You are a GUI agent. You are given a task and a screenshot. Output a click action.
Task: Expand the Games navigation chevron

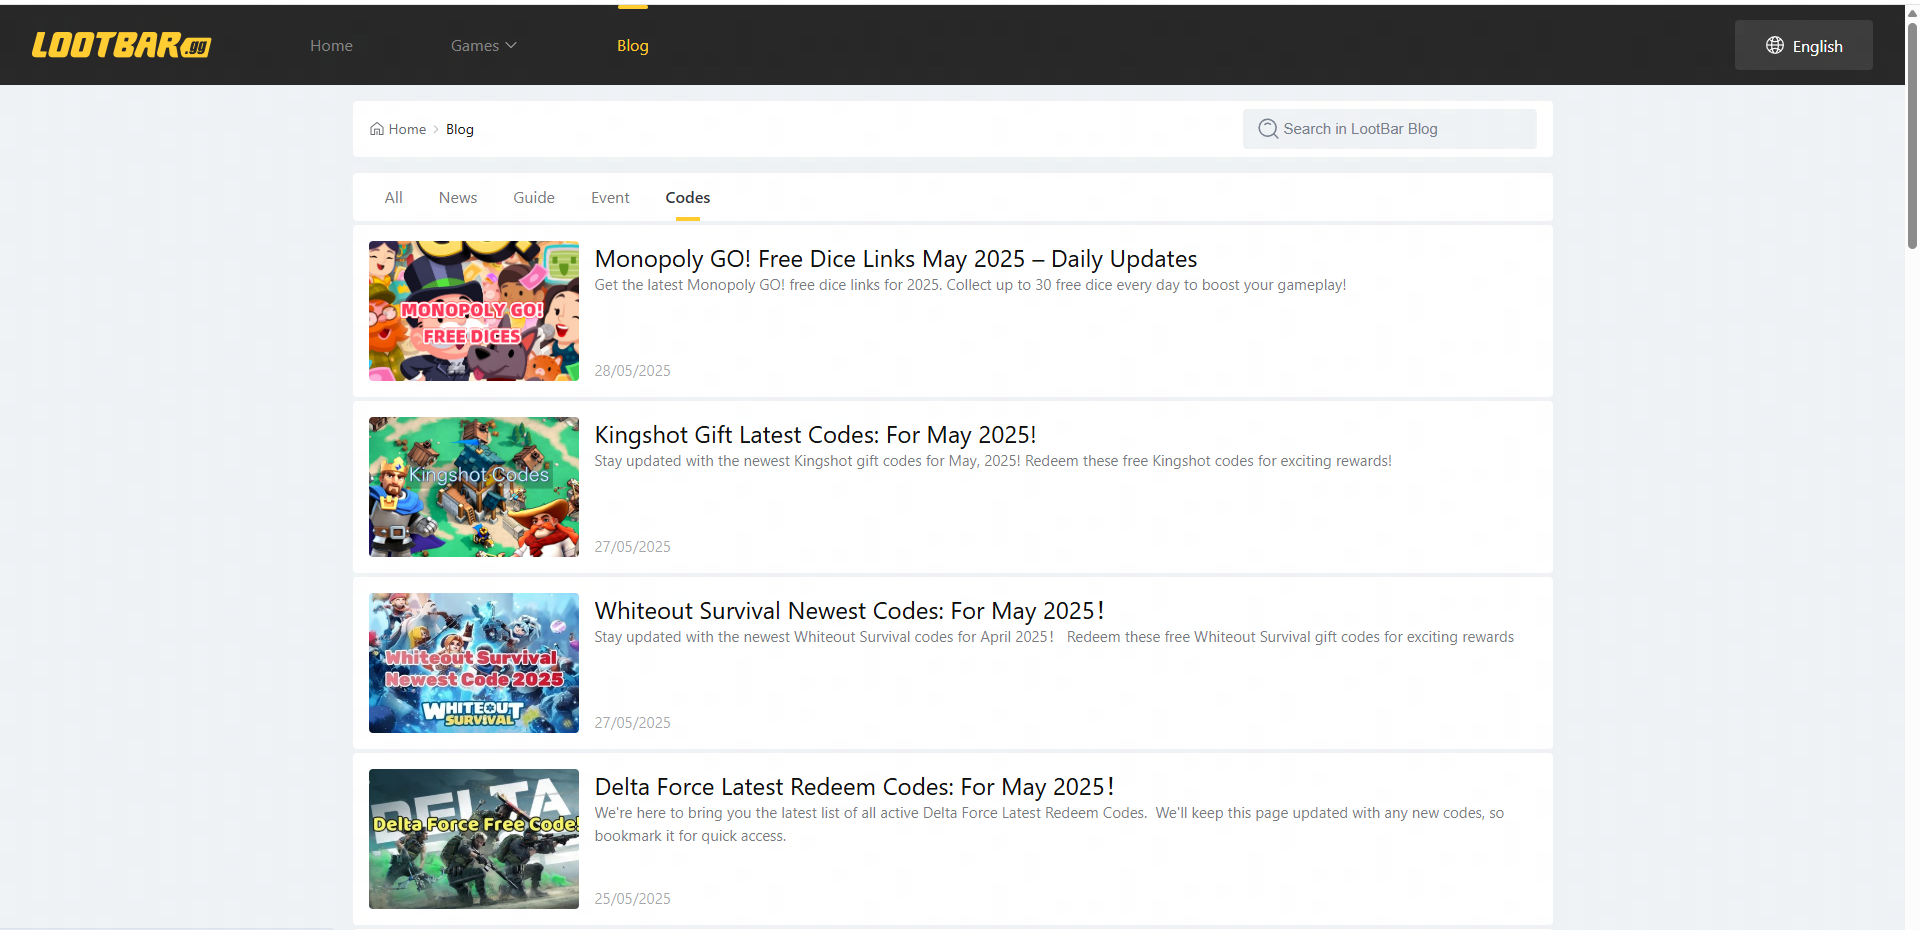(512, 46)
